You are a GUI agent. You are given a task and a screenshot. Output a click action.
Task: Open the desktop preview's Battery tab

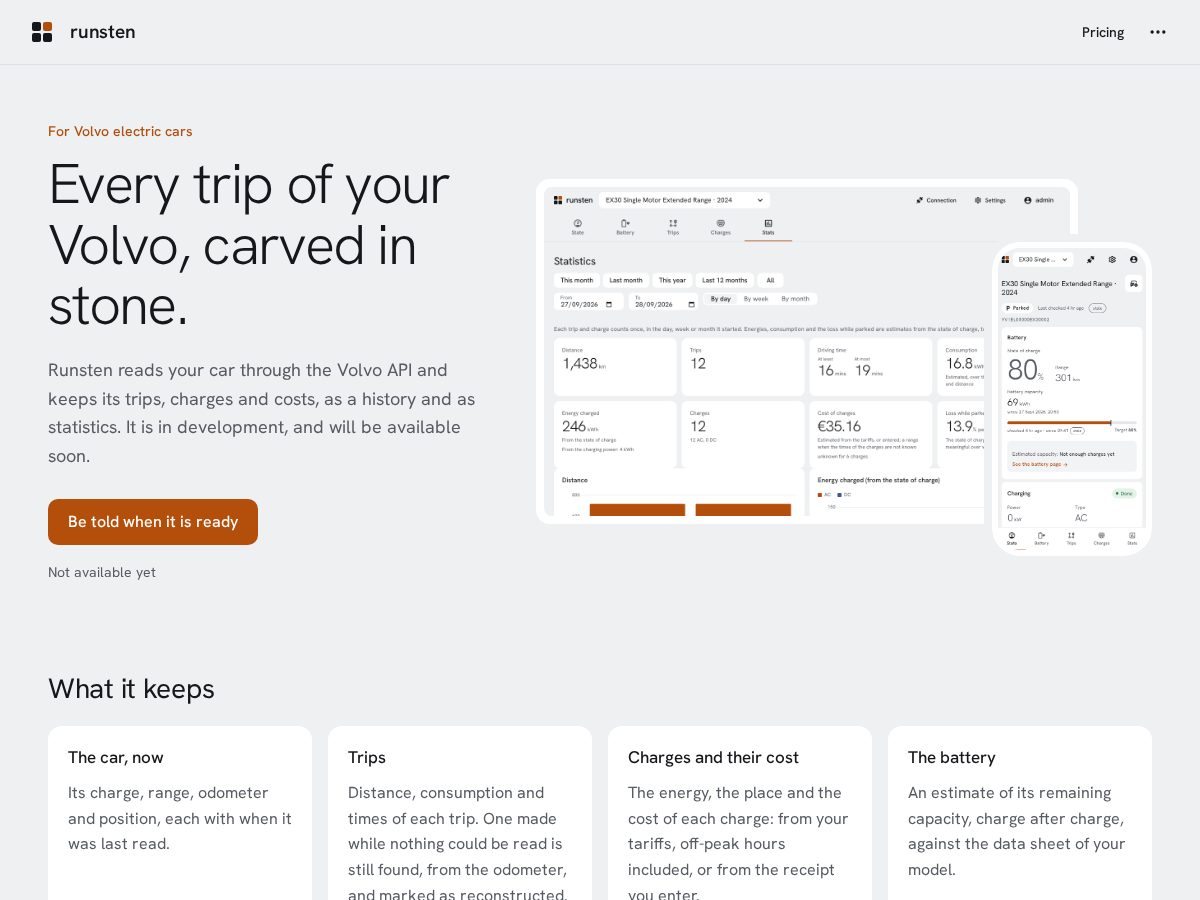click(625, 227)
